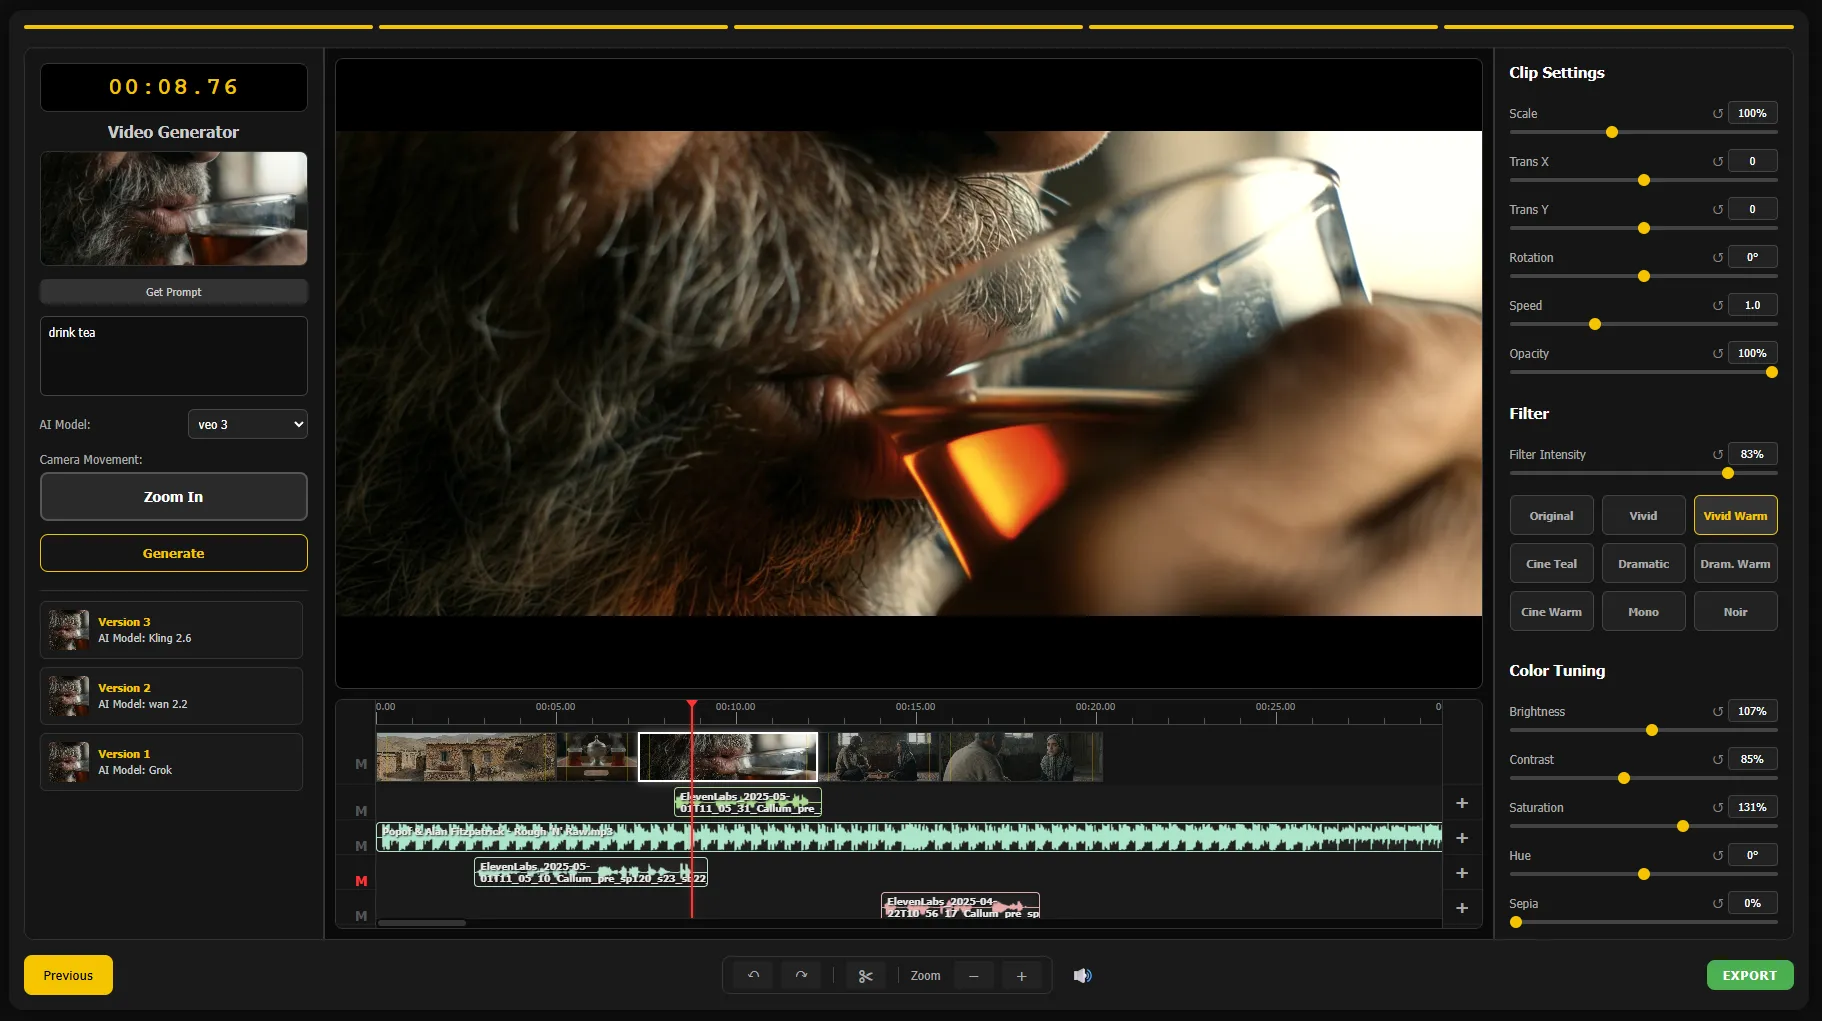Reset the Filter Intensity value
Viewport: 1822px width, 1021px height.
point(1718,454)
